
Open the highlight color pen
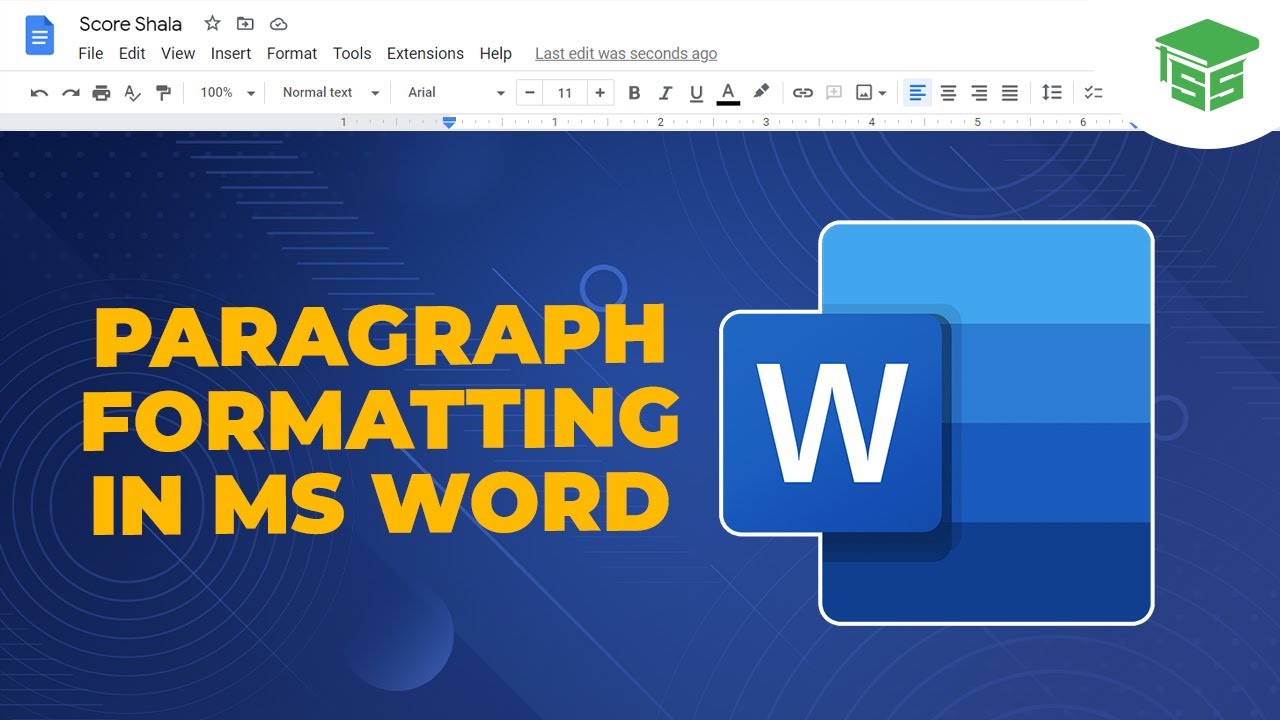(761, 92)
